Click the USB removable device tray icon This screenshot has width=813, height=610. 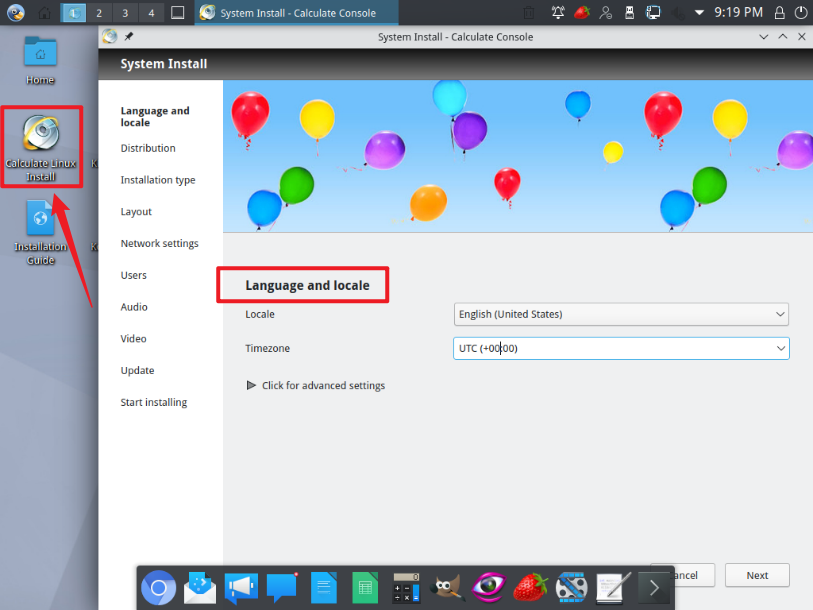pos(629,12)
